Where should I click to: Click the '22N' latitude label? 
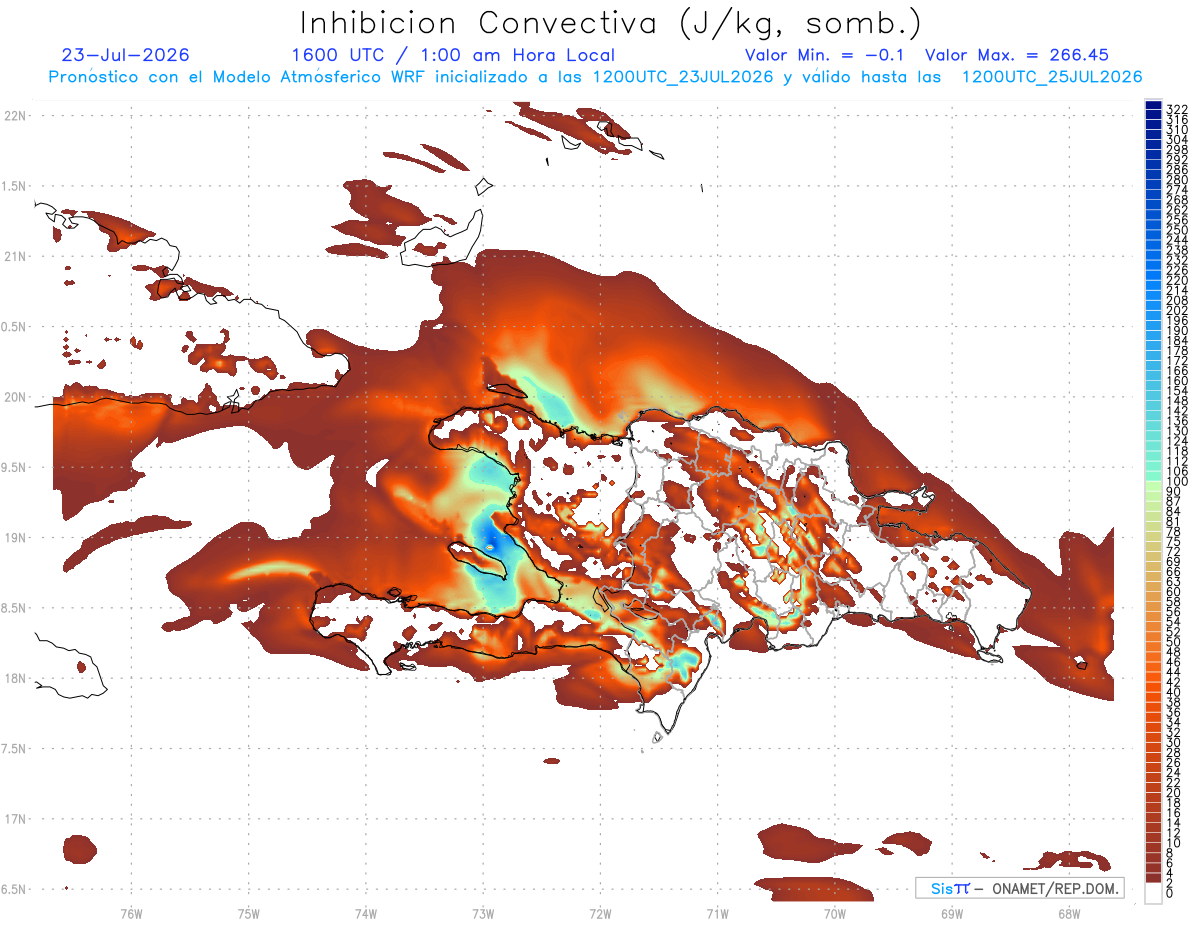click(x=15, y=115)
